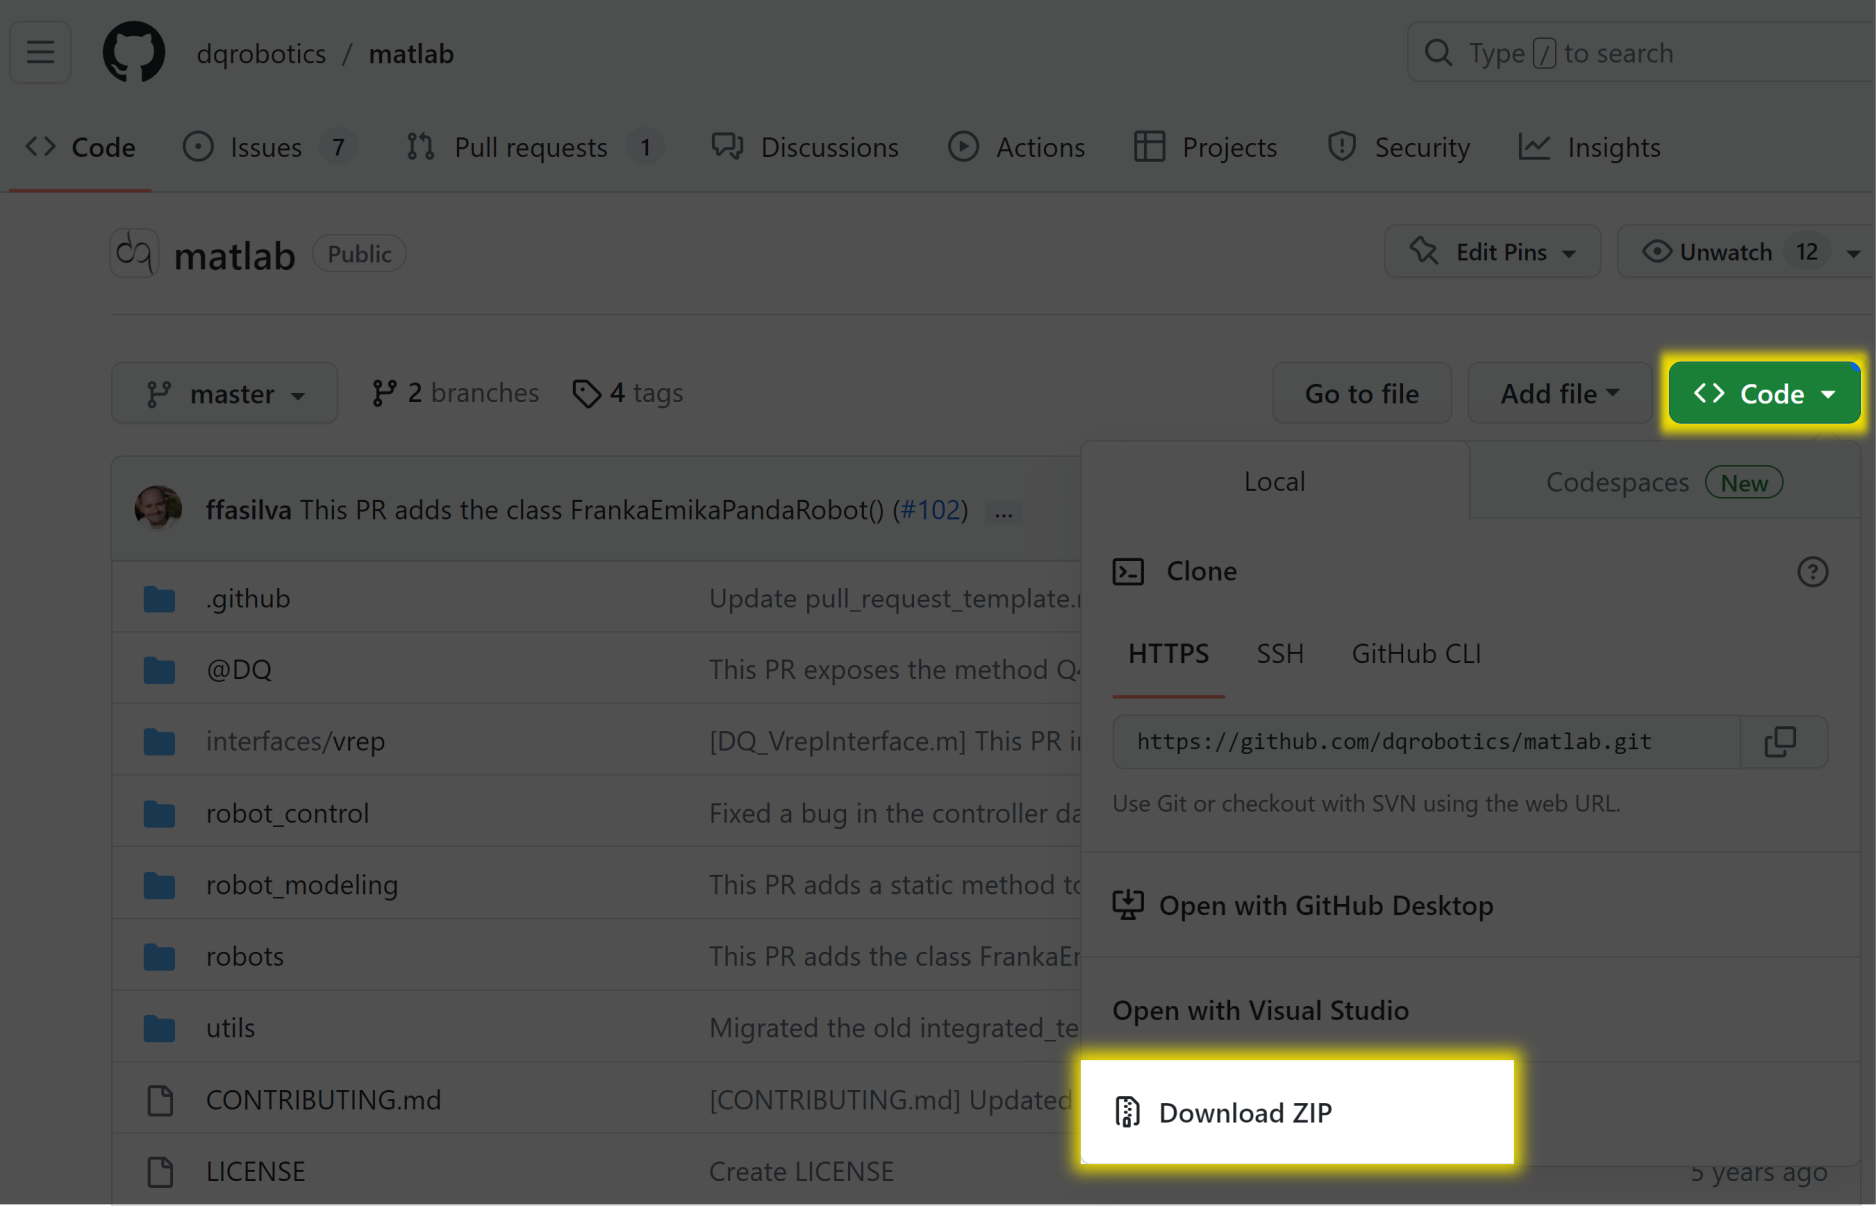
Task: Switch to the Codespaces tab
Action: pos(1664,481)
